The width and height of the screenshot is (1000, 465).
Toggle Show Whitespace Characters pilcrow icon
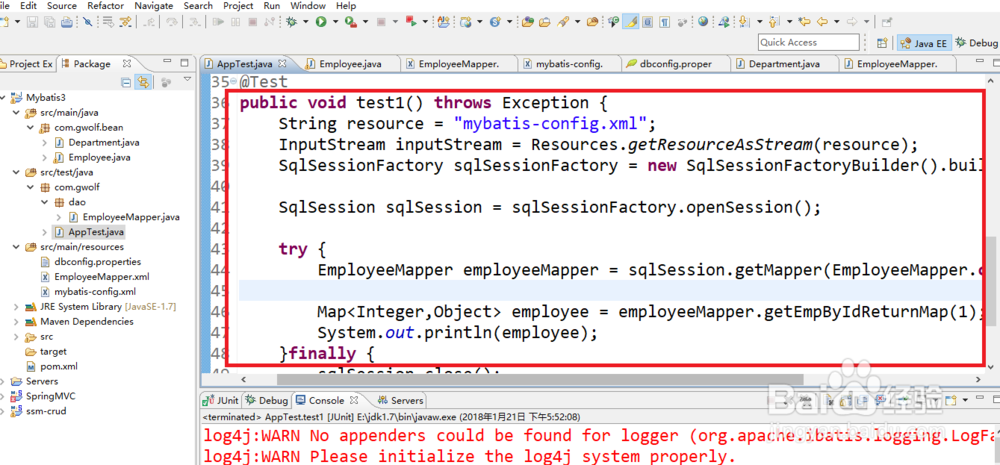pyautogui.click(x=665, y=22)
